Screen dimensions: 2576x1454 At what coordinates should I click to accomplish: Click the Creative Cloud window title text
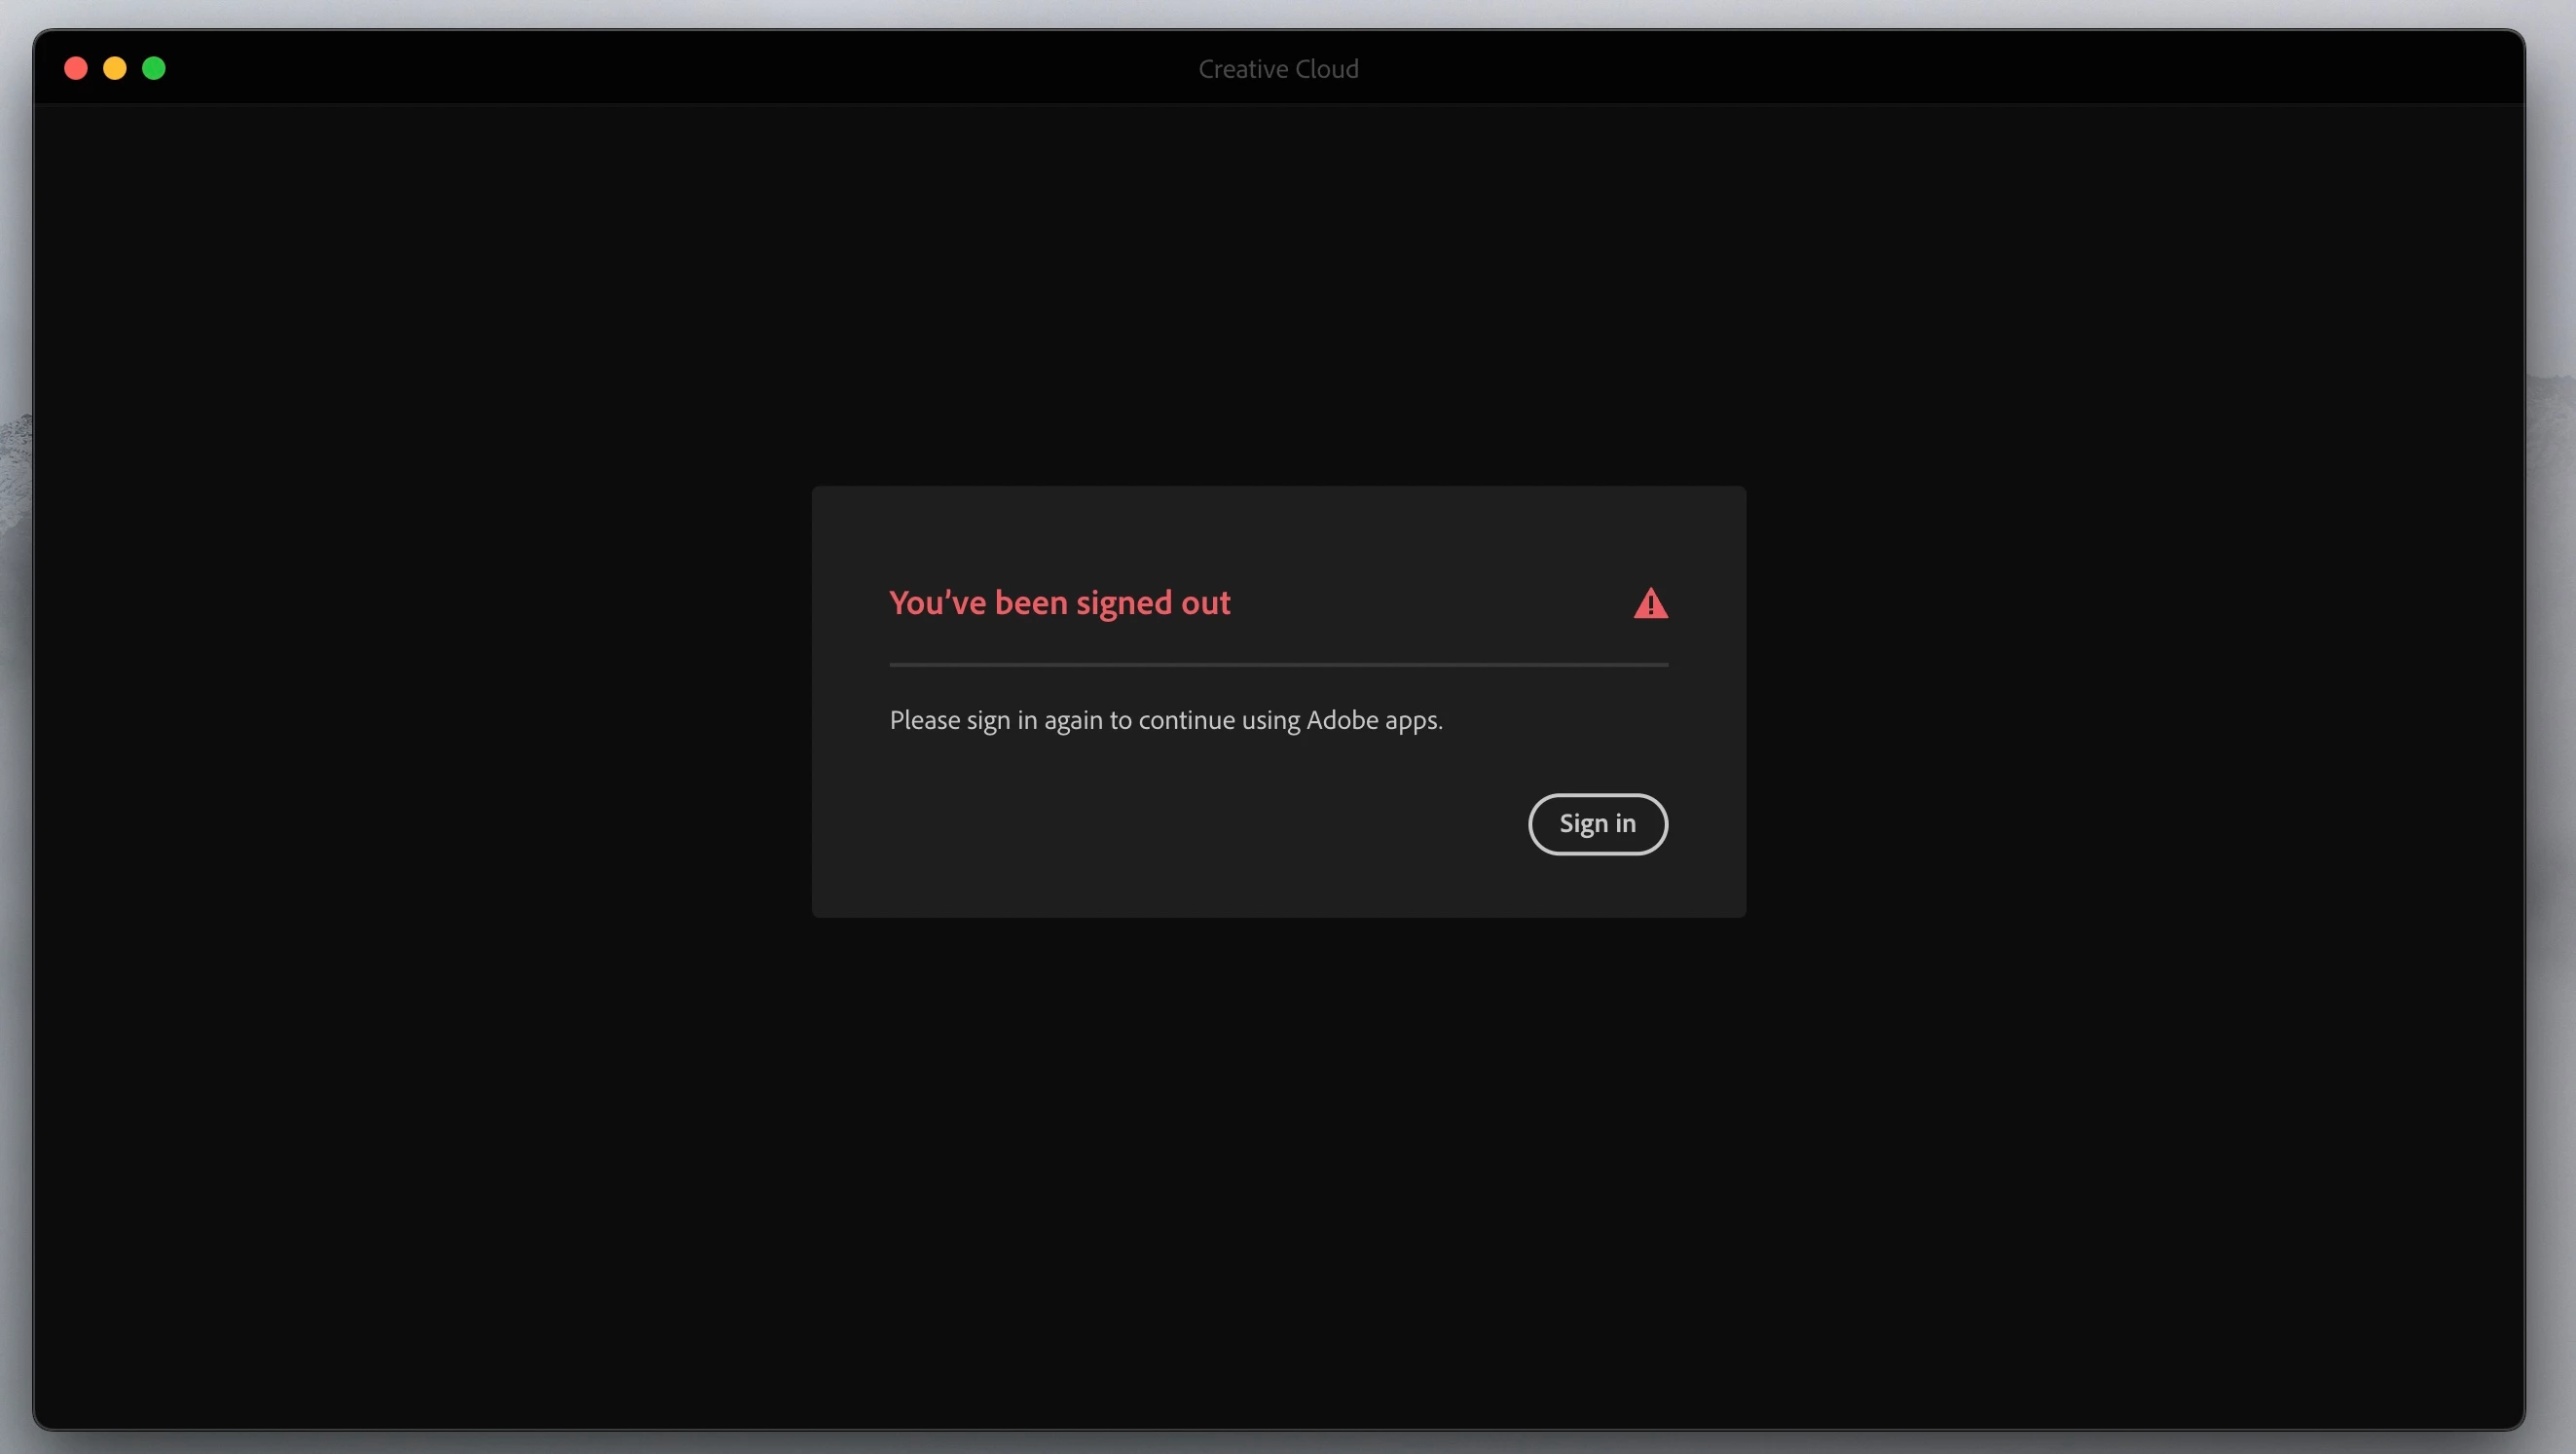(1278, 69)
